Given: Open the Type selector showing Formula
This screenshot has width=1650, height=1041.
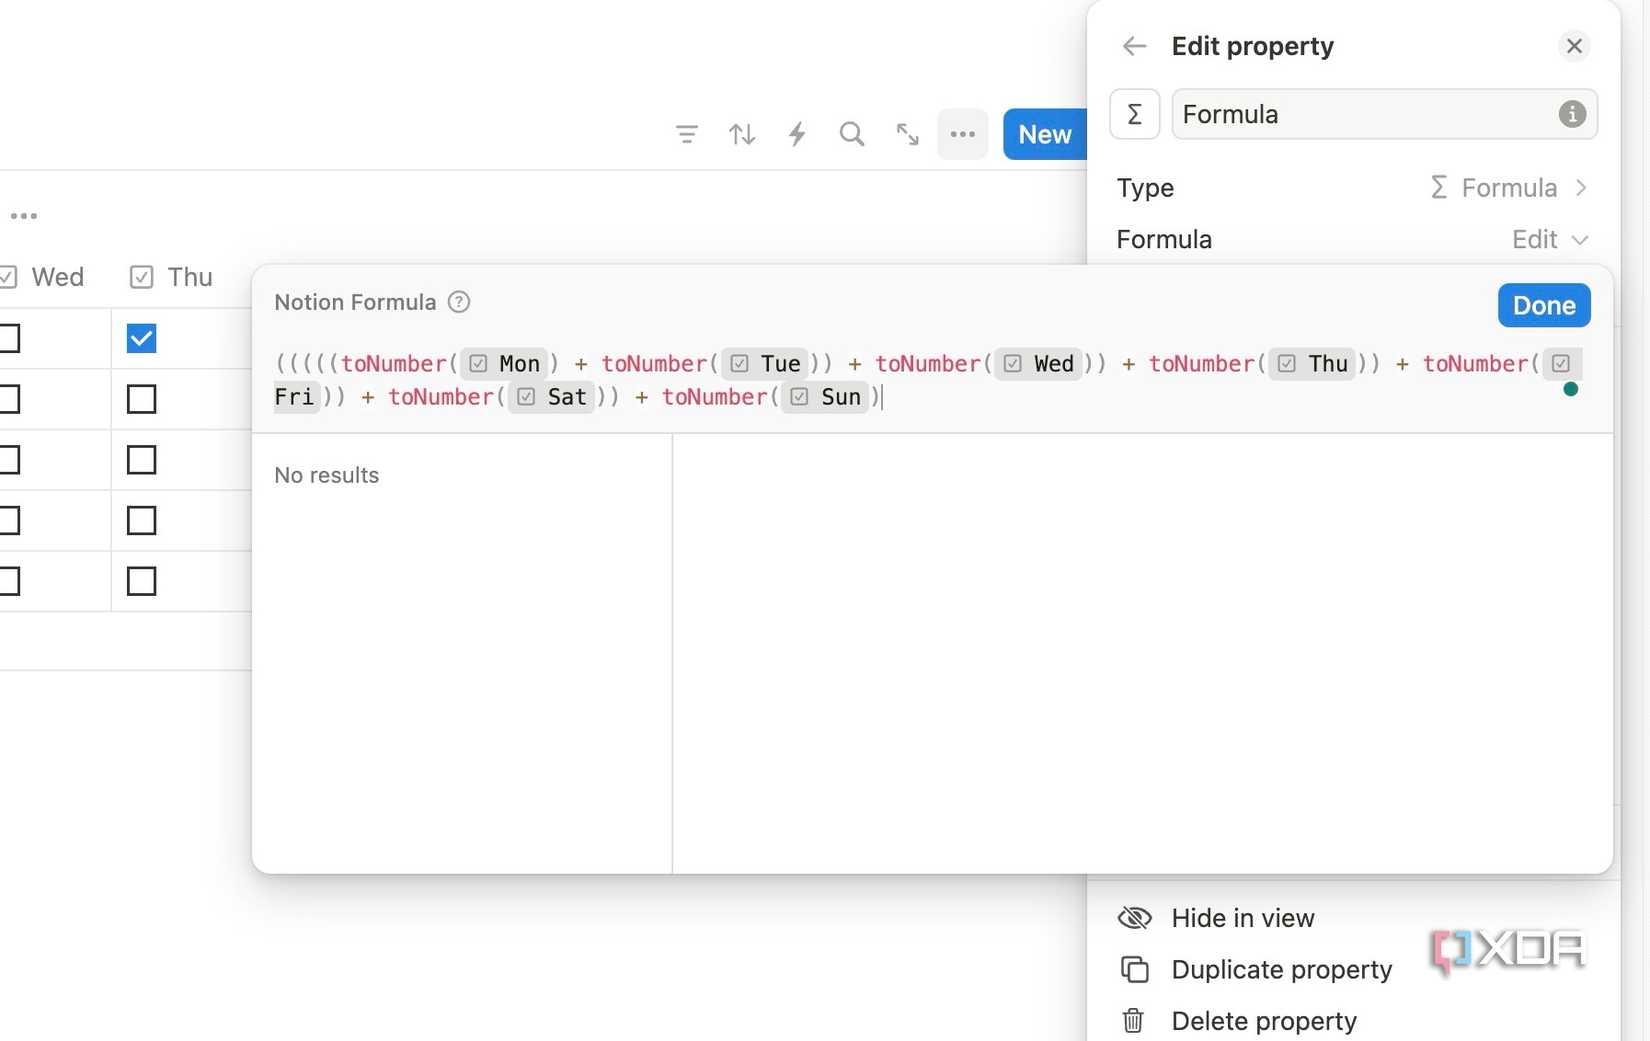Looking at the screenshot, I should (1352, 188).
